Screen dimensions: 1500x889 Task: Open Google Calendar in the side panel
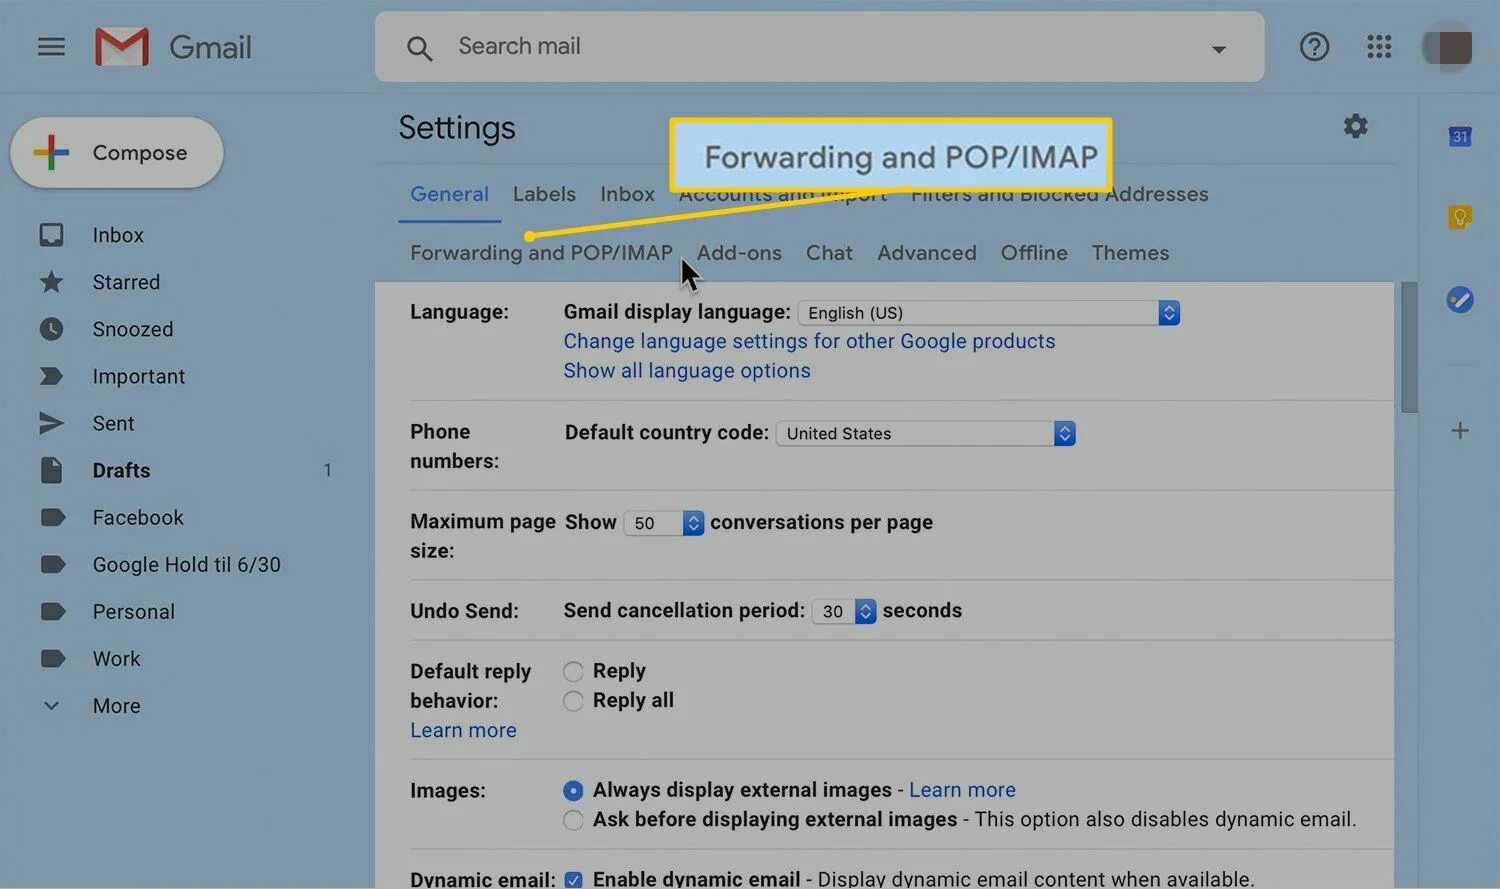click(1459, 136)
